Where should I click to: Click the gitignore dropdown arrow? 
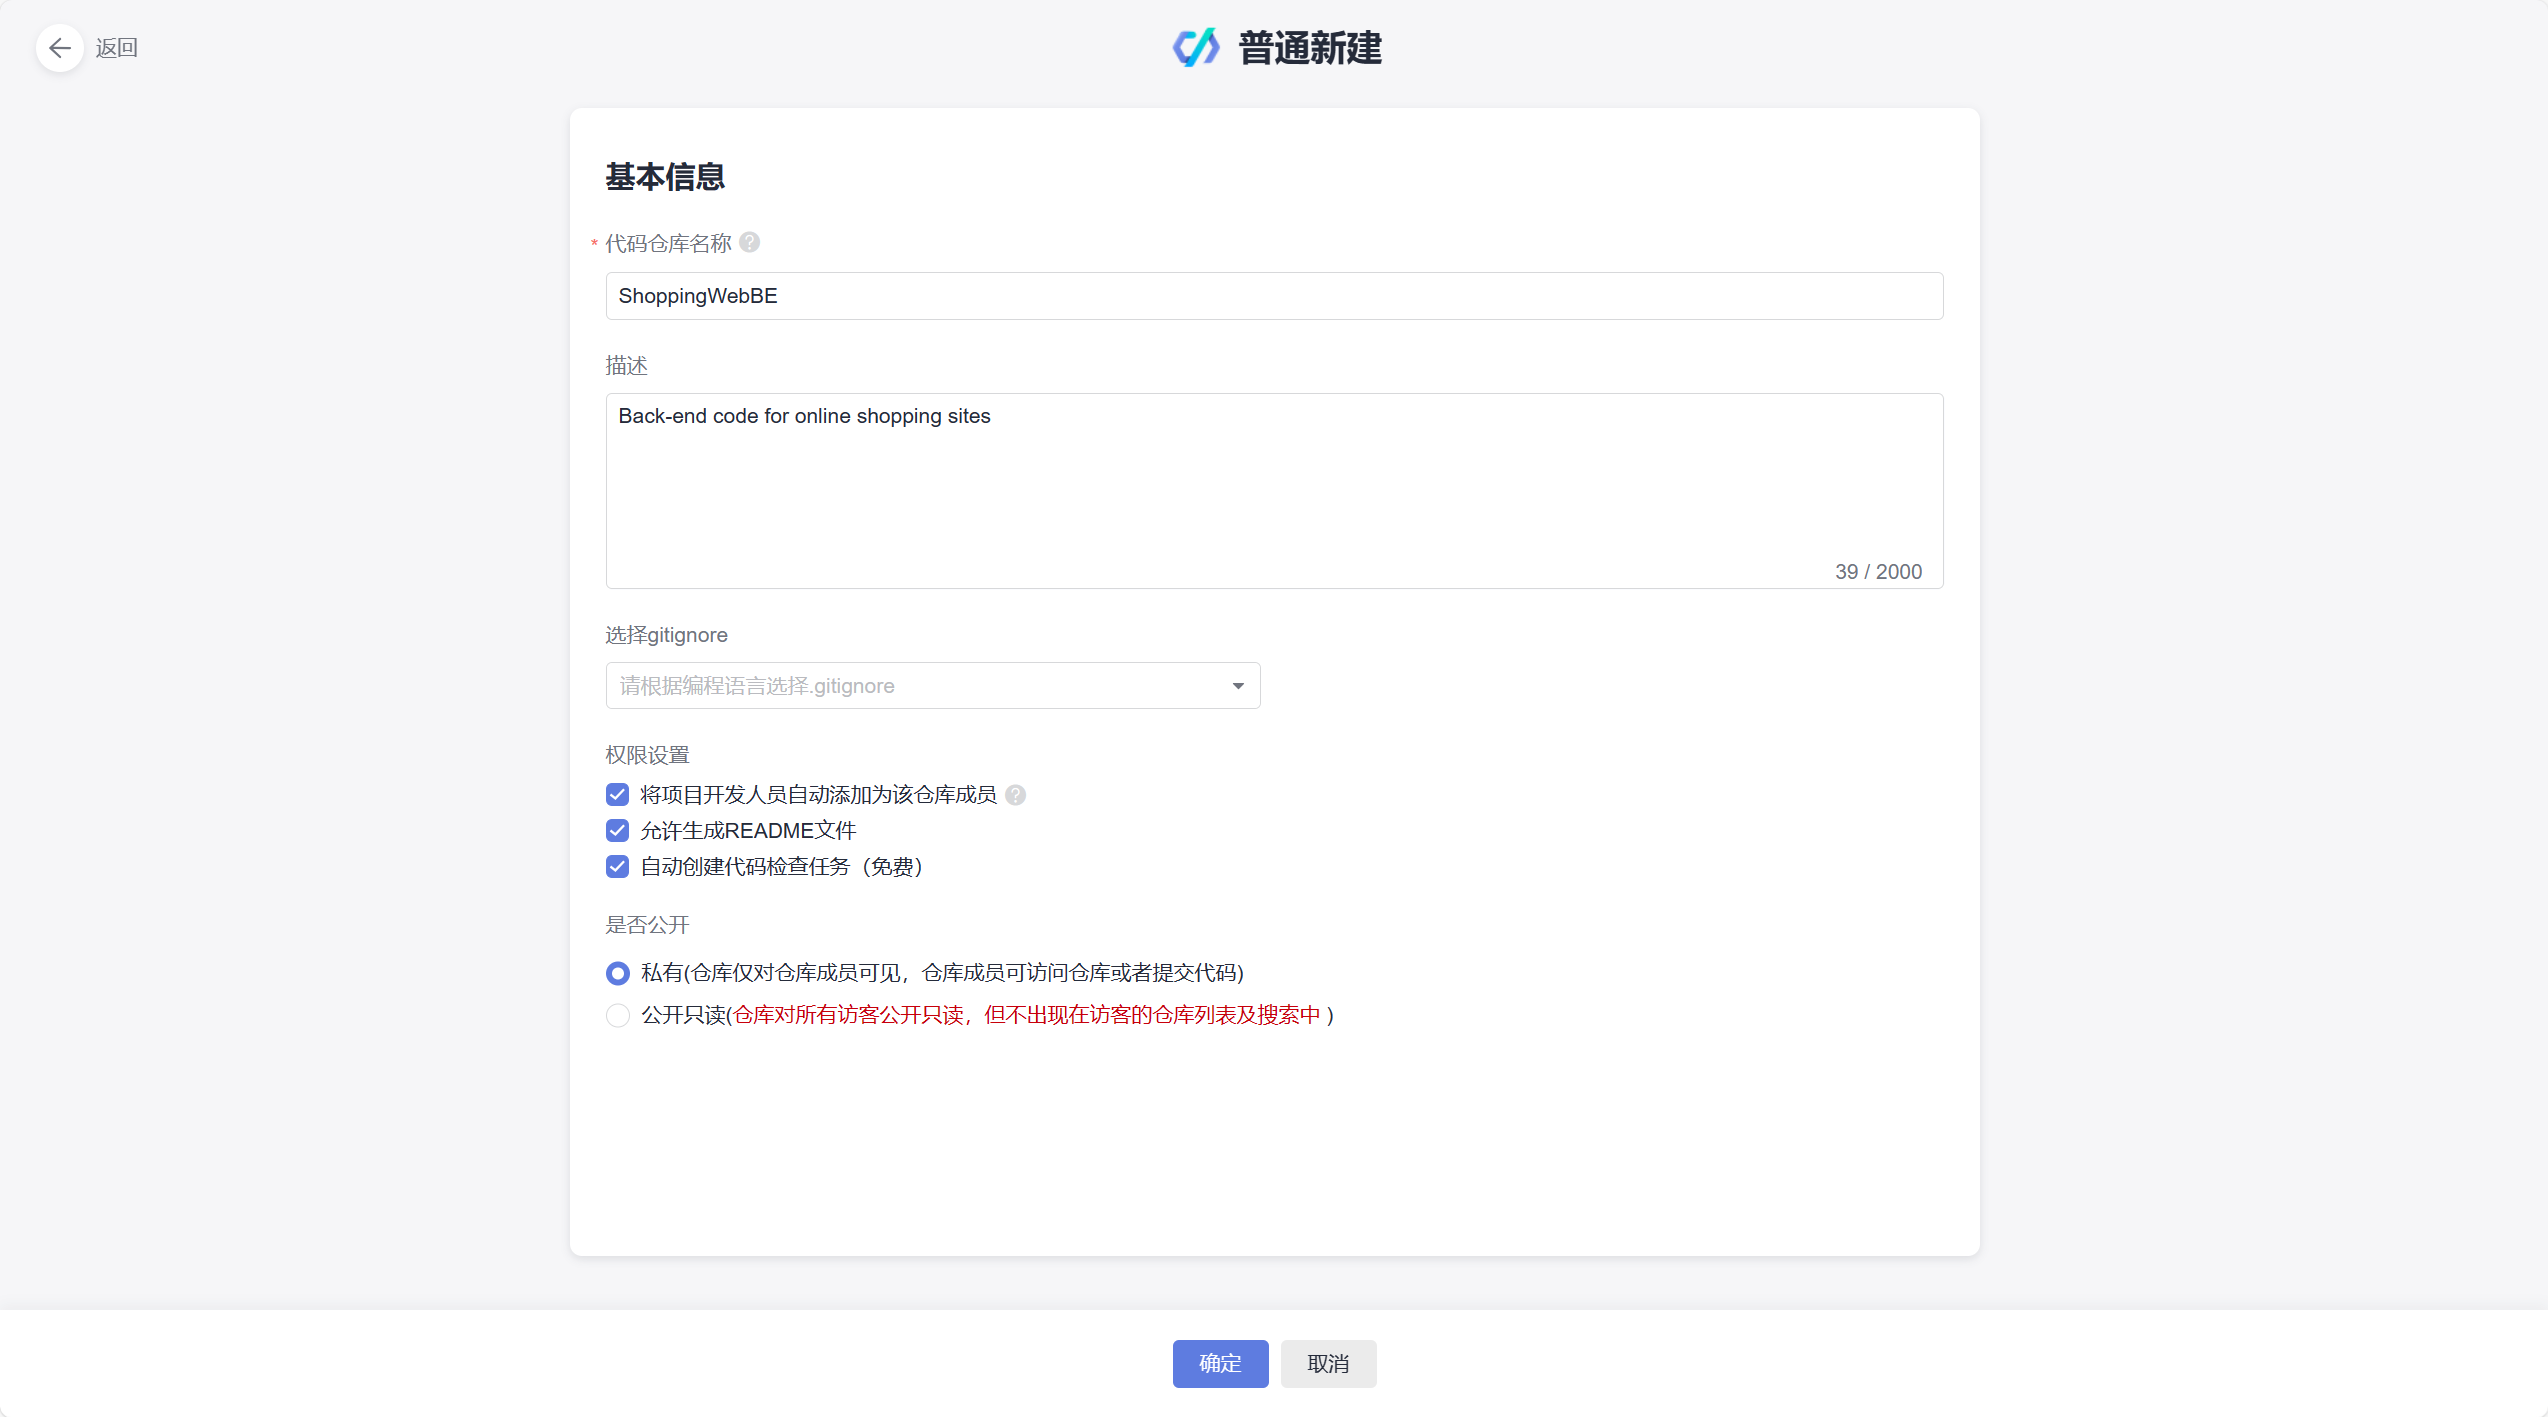1238,686
